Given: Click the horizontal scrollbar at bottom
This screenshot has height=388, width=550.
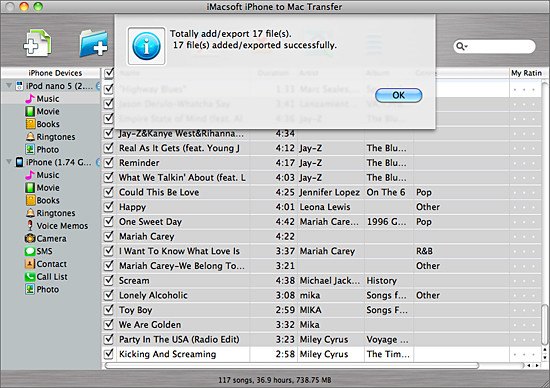Looking at the screenshot, I should [292, 366].
